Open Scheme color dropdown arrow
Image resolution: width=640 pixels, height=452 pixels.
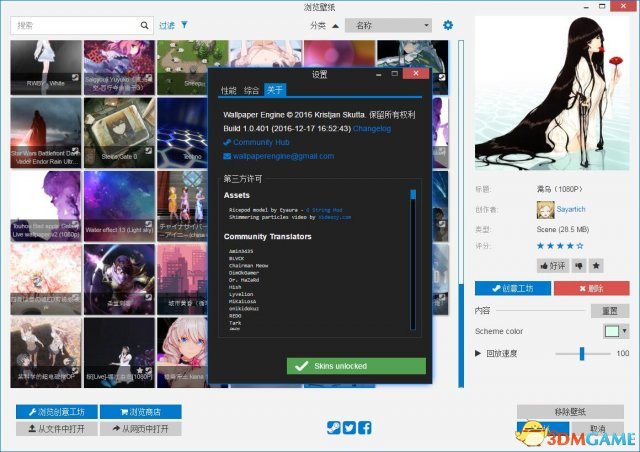(624, 331)
